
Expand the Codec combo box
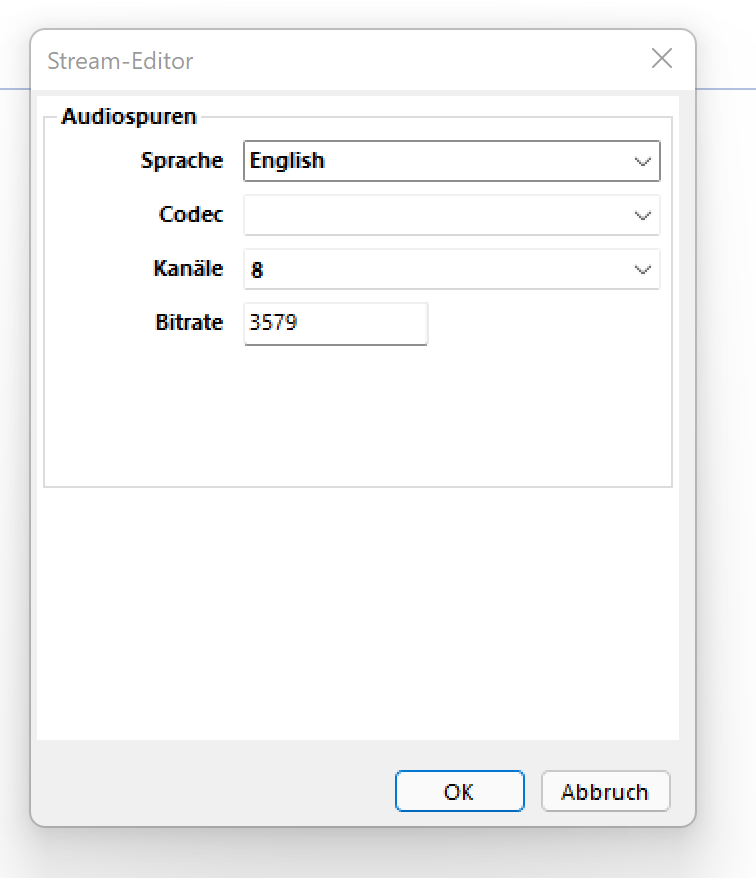tap(452, 215)
